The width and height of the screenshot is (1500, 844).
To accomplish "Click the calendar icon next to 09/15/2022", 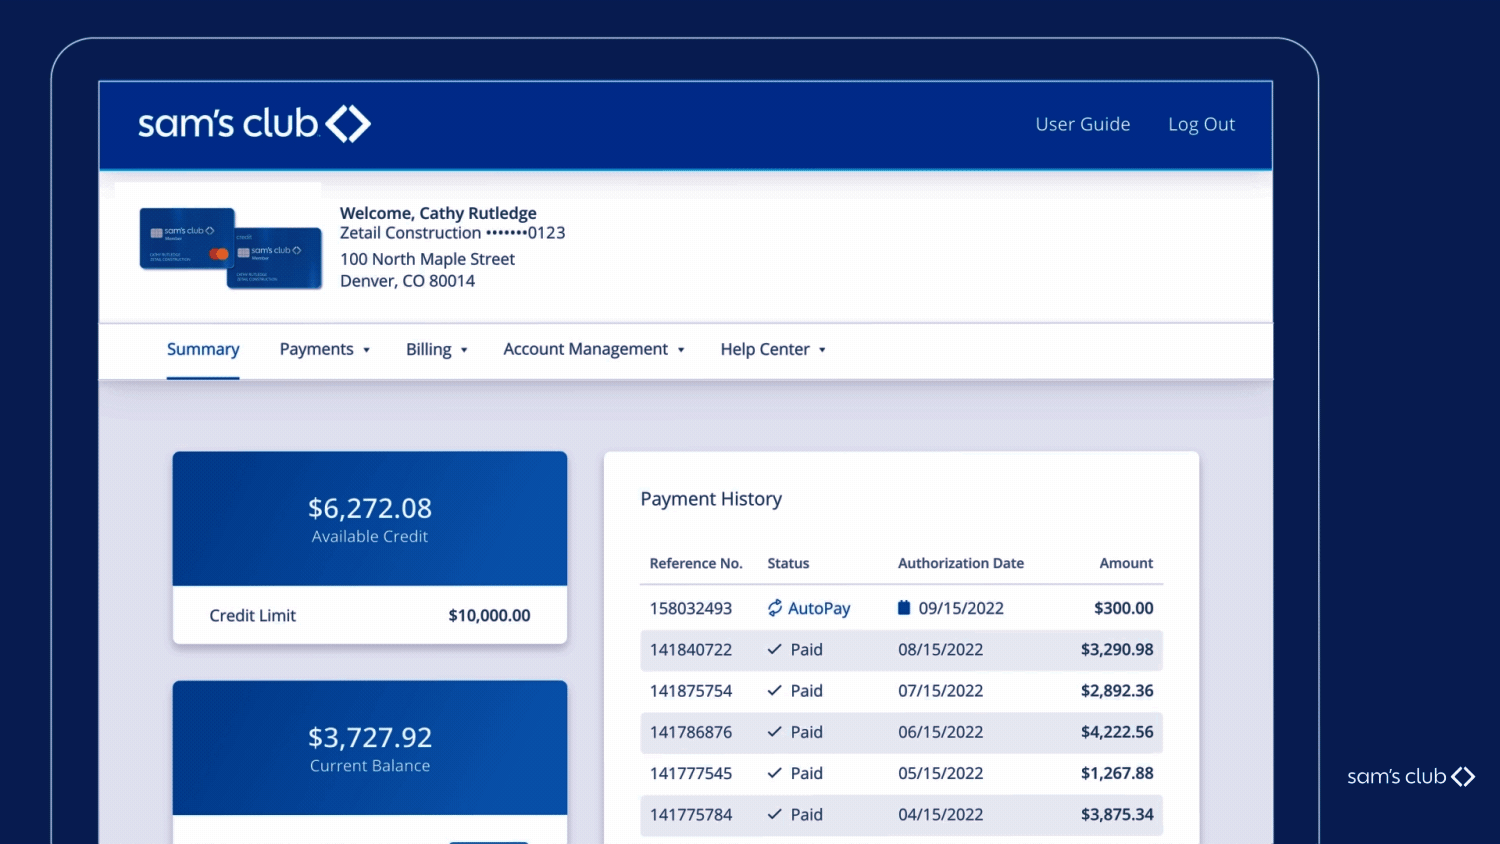I will point(904,608).
